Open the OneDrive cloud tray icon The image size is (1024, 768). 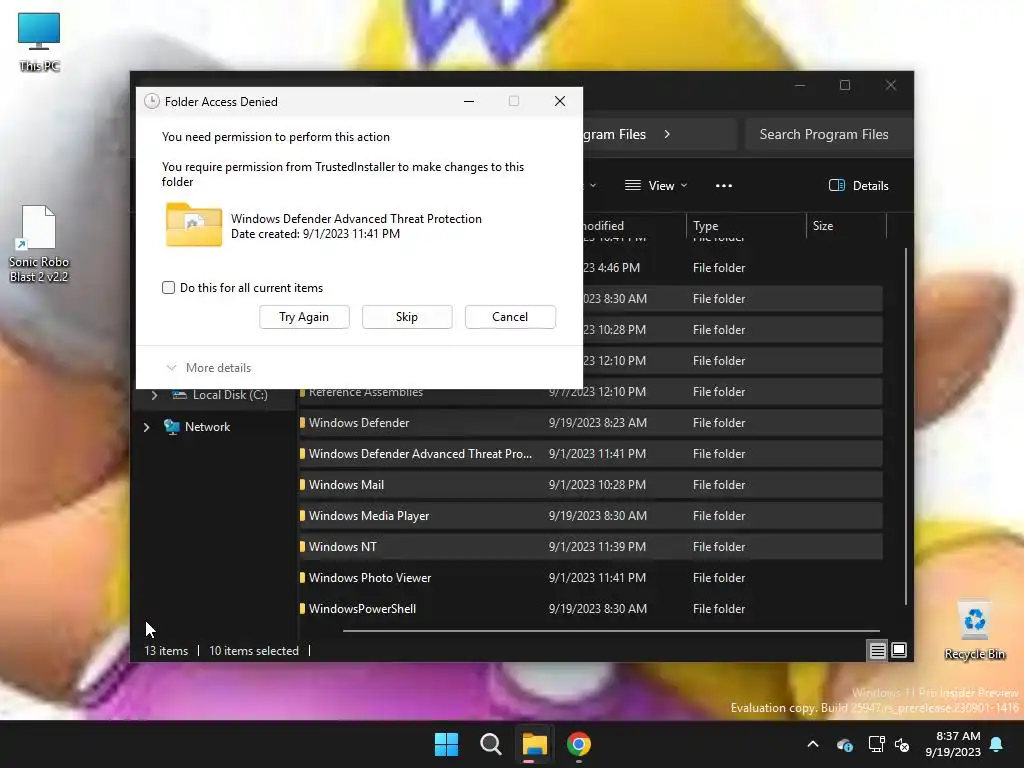coord(844,744)
